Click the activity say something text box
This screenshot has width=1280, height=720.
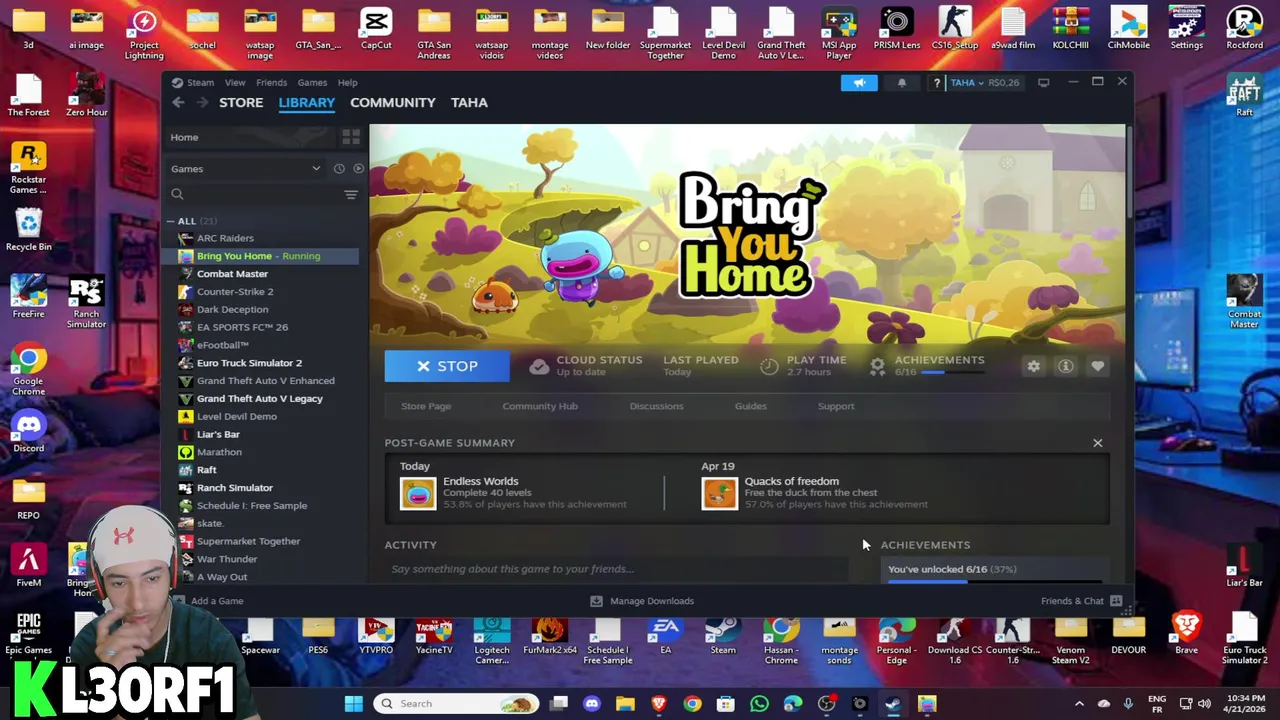click(x=615, y=569)
